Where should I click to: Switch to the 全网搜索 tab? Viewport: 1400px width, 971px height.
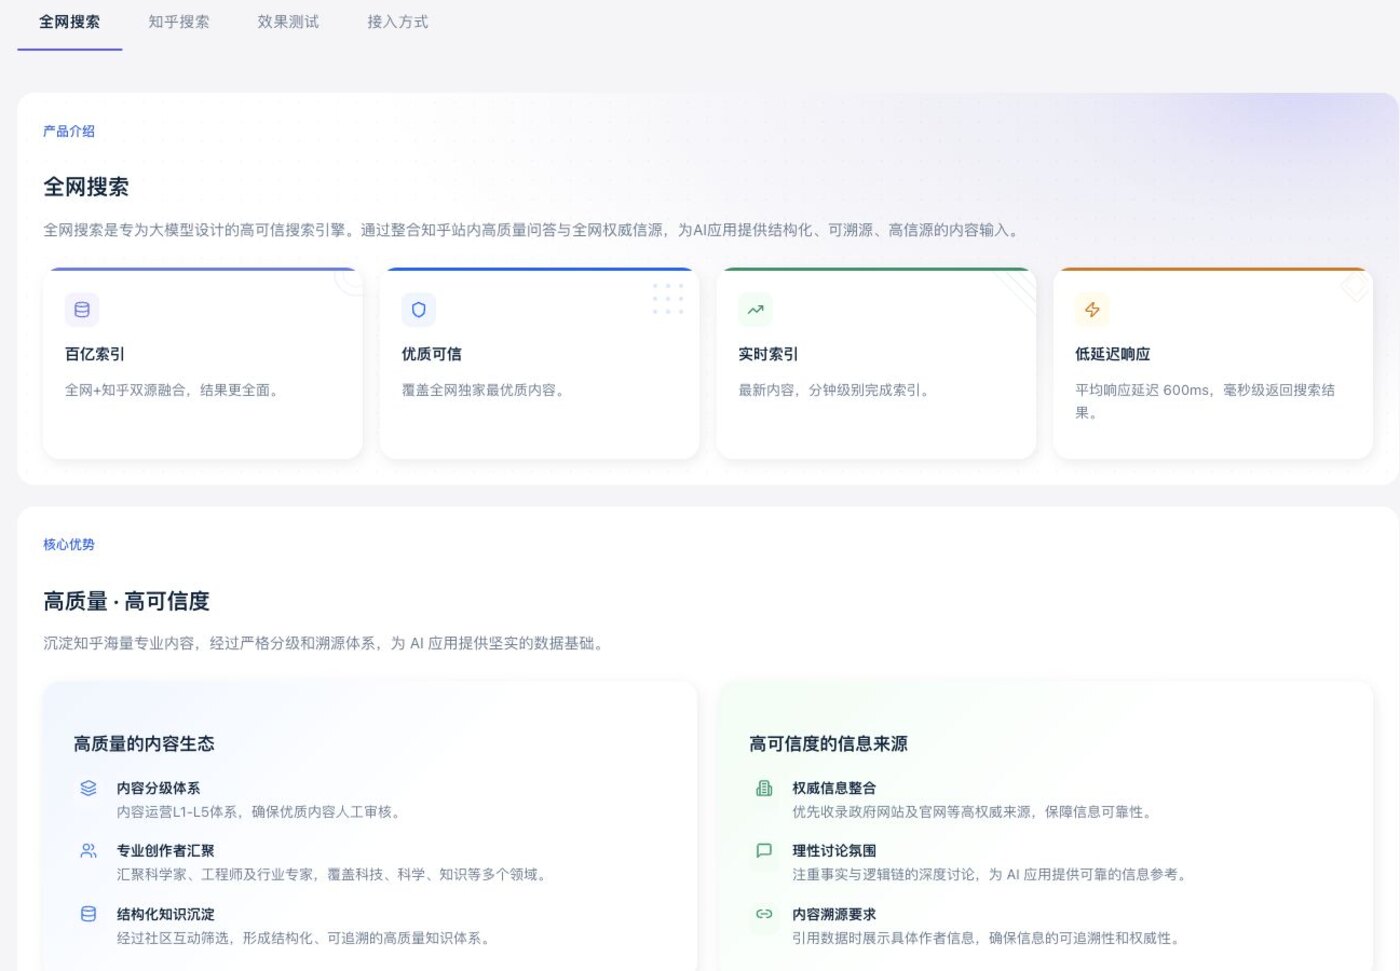point(69,22)
